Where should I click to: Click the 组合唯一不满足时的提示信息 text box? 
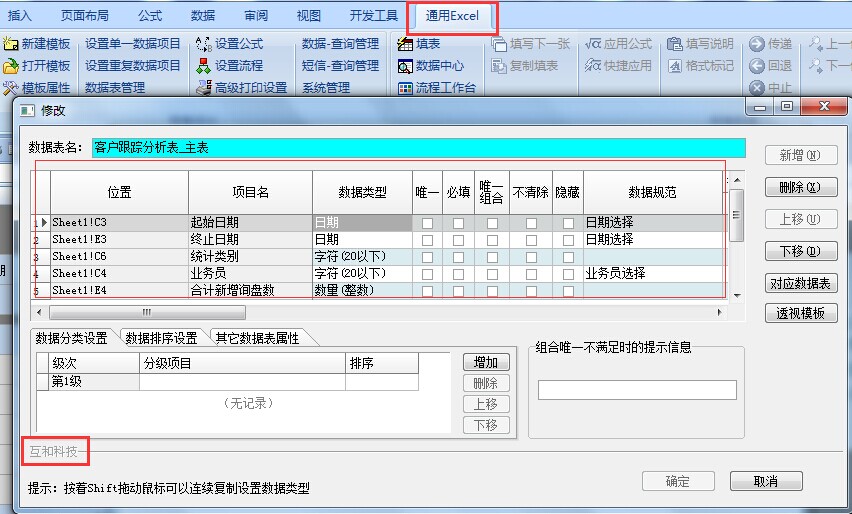637,390
